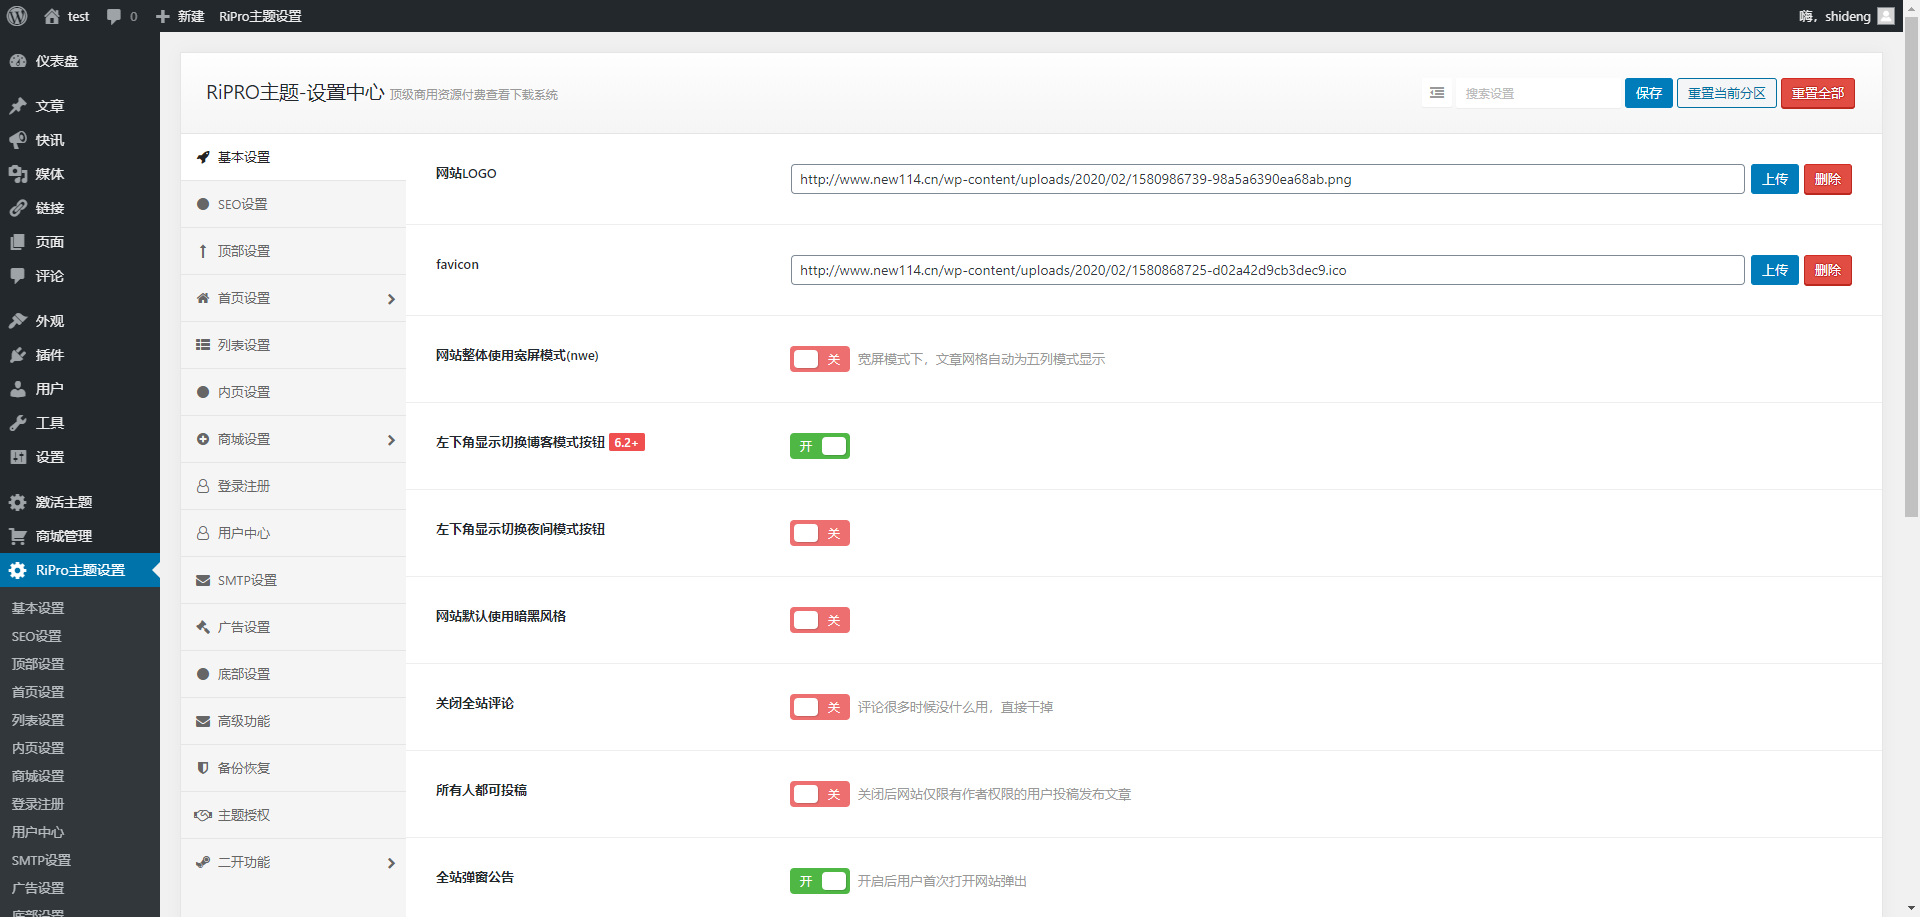Select the 内页设置 tab
This screenshot has width=1920, height=917.
coord(293,392)
